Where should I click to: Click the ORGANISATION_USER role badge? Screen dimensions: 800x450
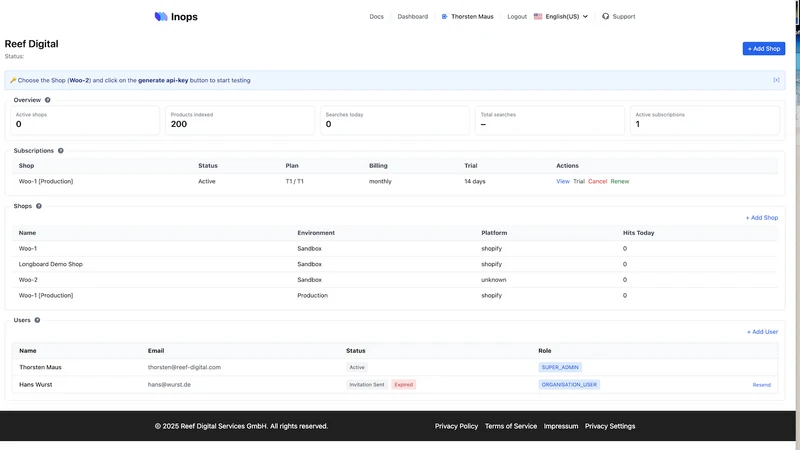click(x=569, y=385)
